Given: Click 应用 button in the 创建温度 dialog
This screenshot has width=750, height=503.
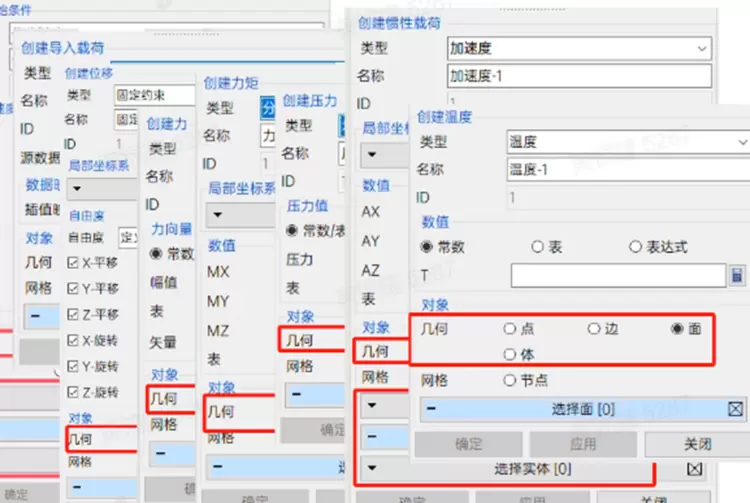Looking at the screenshot, I should point(582,443).
